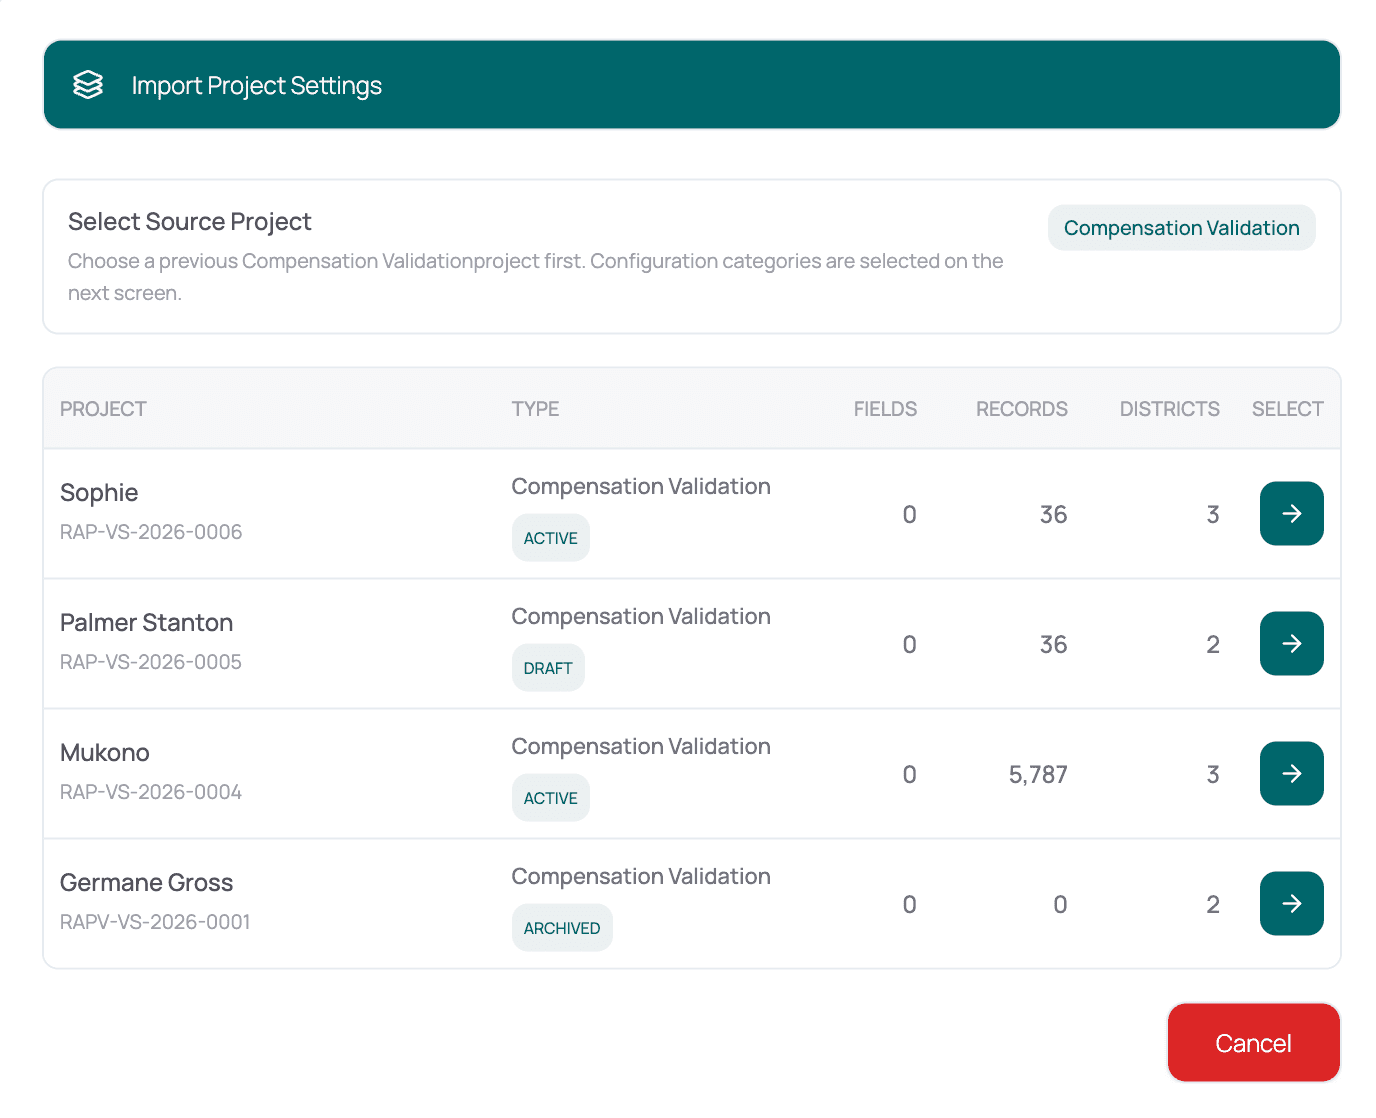Click Palmer Stanton's districts value 2
Viewport: 1376px width, 1118px height.
coord(1213,645)
